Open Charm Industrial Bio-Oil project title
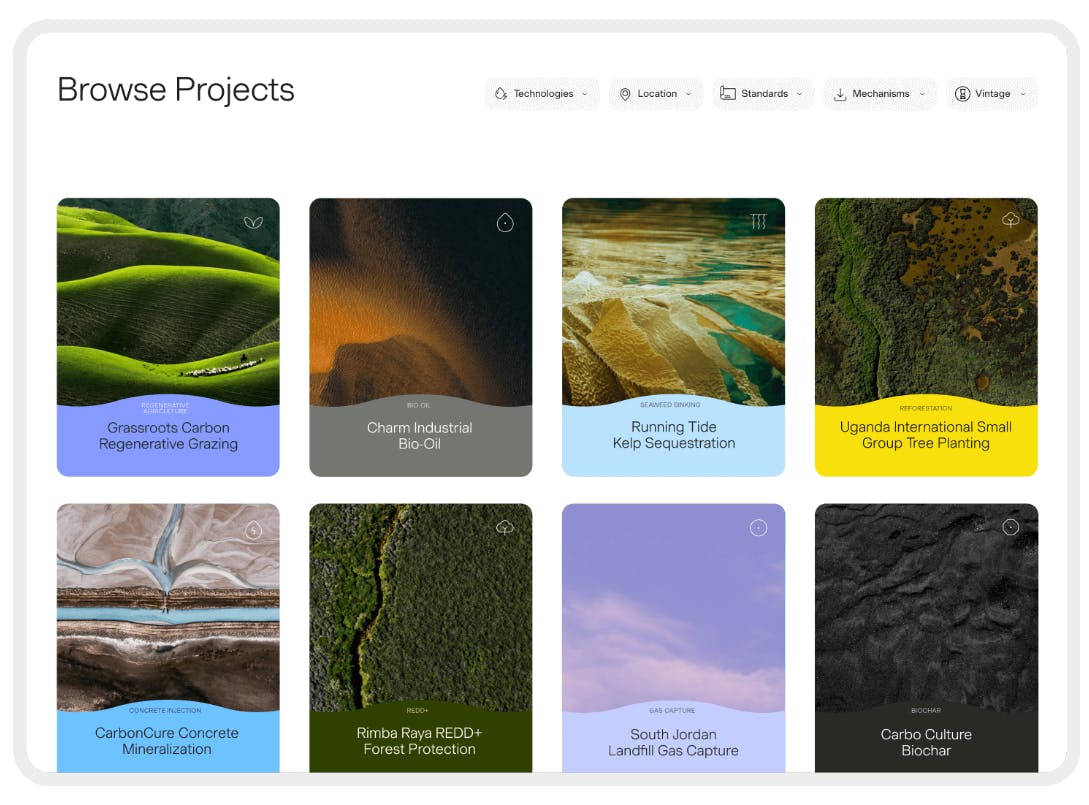 tap(419, 436)
